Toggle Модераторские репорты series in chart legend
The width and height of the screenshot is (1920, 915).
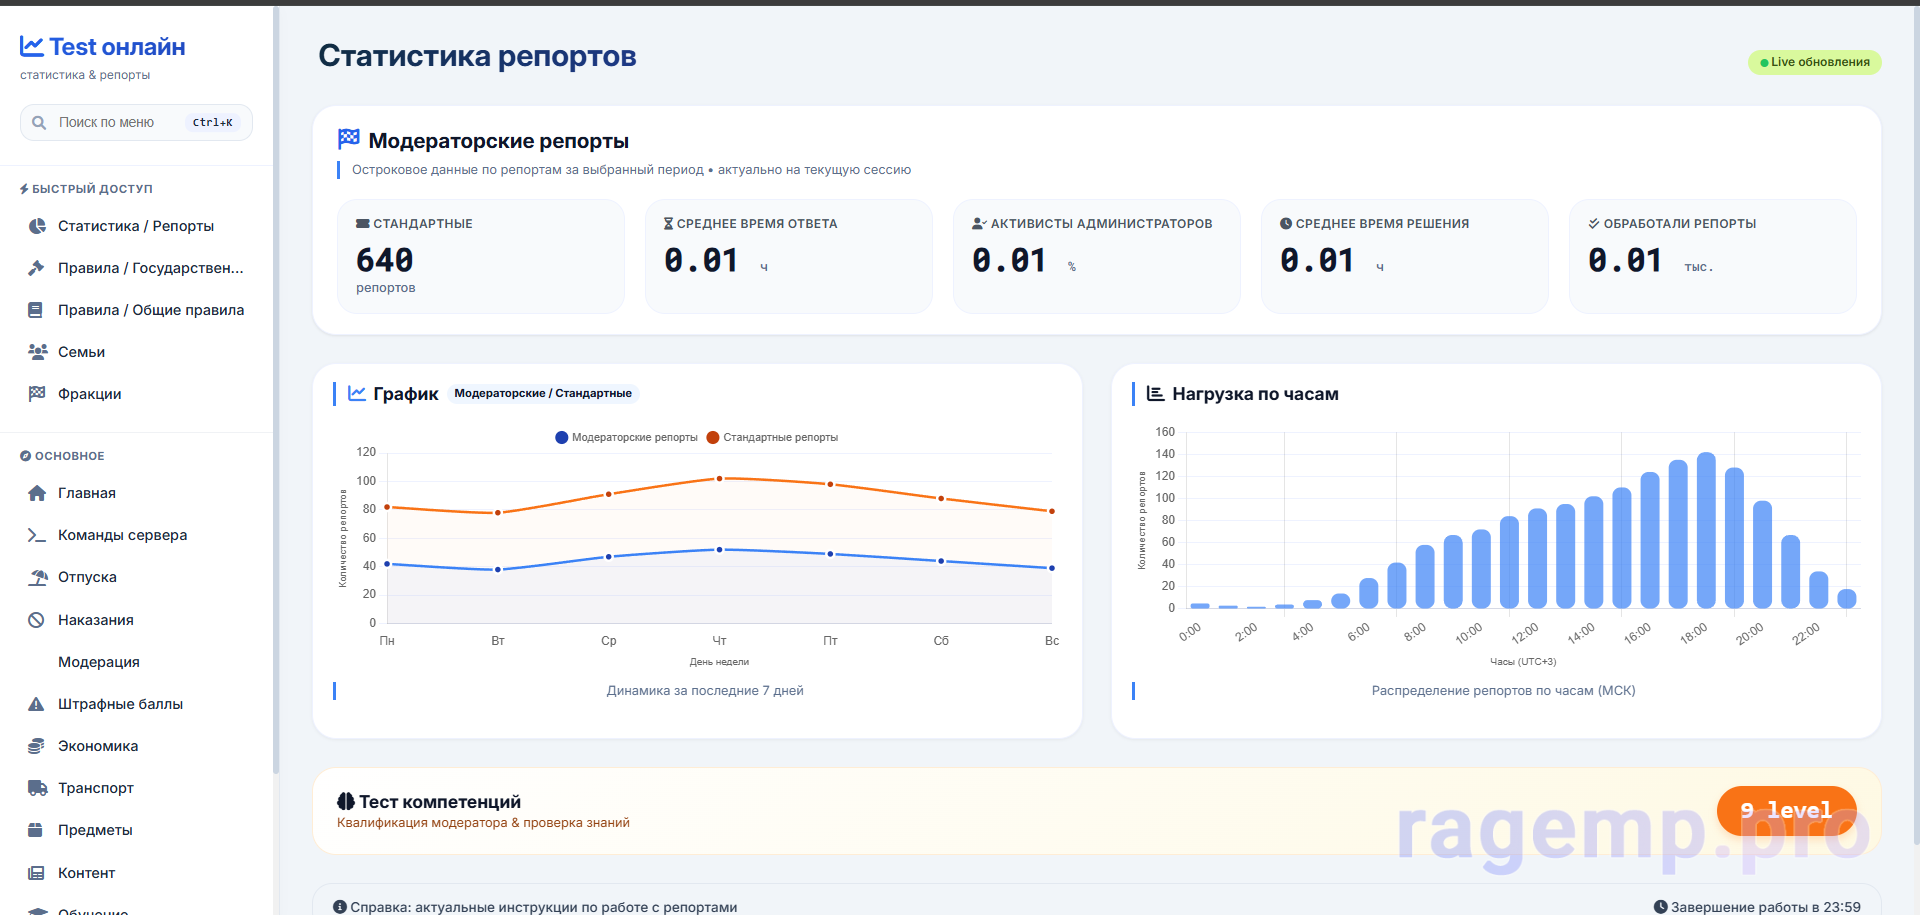[626, 437]
